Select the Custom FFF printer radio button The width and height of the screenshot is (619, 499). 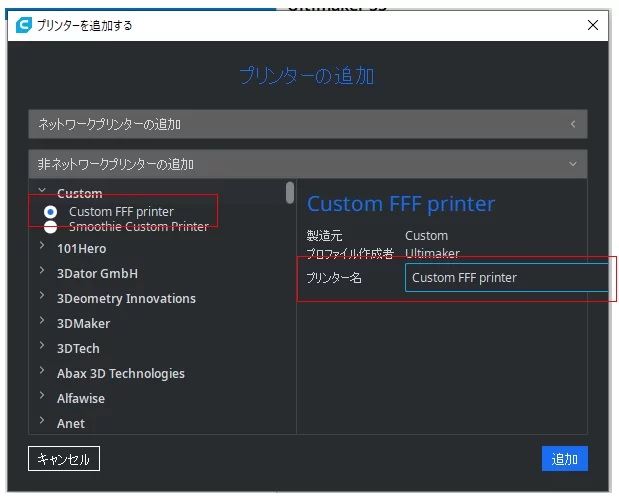coord(50,212)
